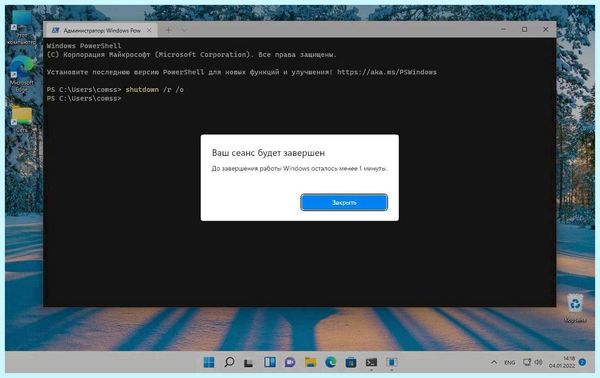The width and height of the screenshot is (600, 378).
Task: Select the Сеть folder desktop icon
Action: click(x=22, y=119)
